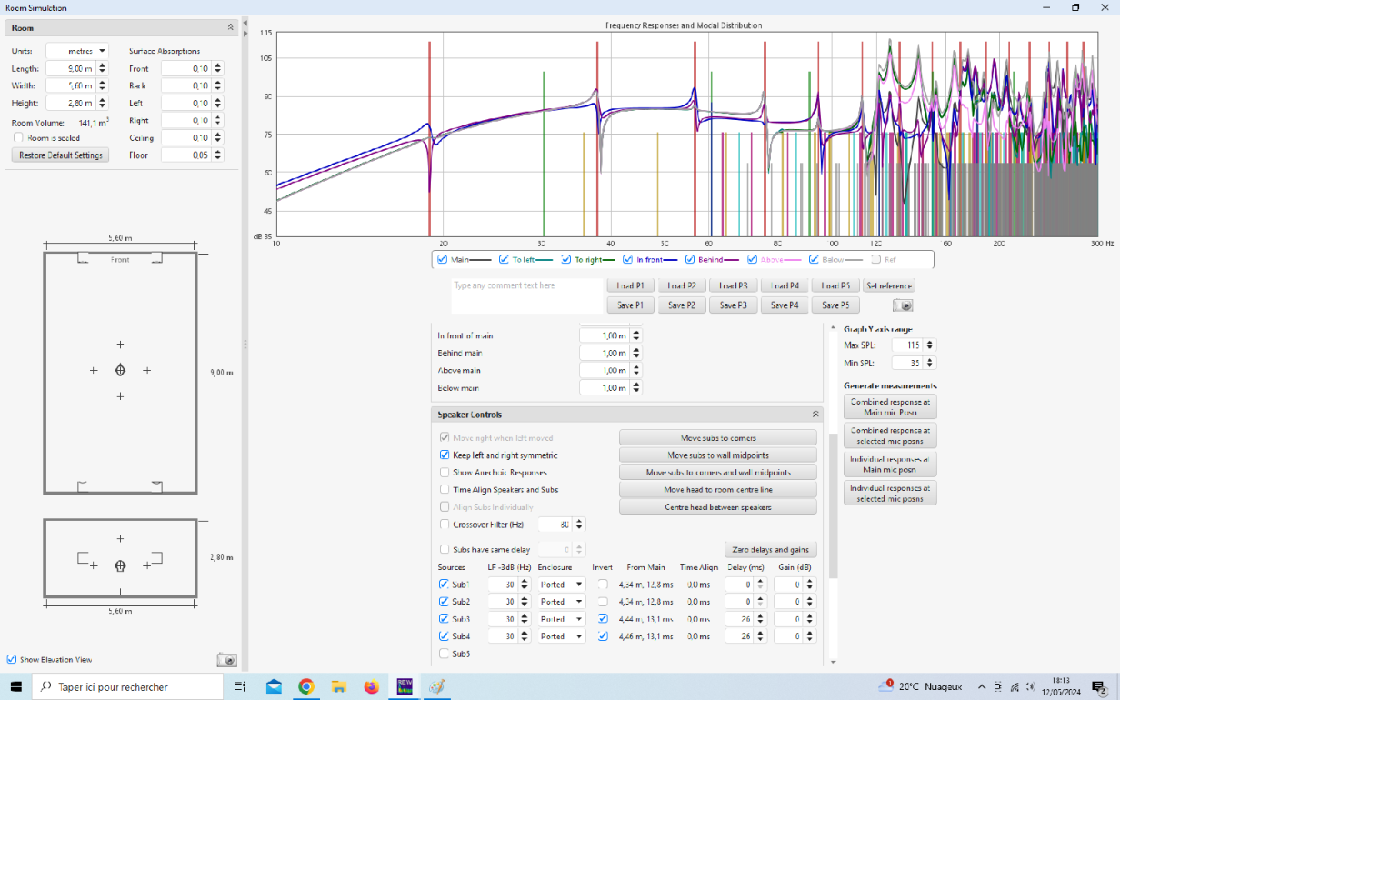Toggle the To left trace checkbox
Viewport: 1400px width, 875px height.
click(x=504, y=259)
